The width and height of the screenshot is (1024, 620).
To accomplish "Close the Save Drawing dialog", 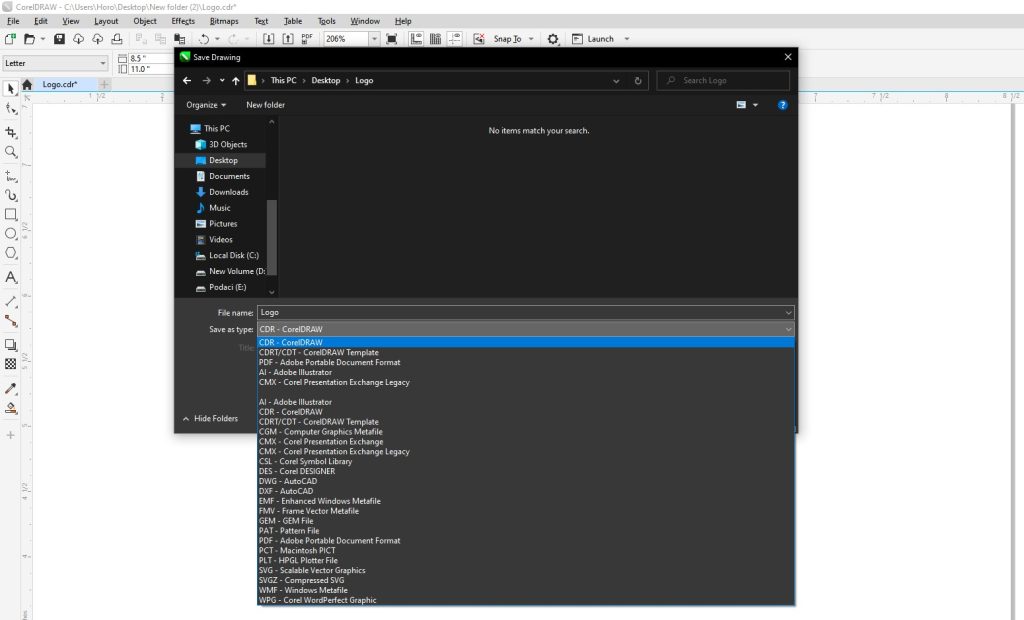I will point(788,57).
